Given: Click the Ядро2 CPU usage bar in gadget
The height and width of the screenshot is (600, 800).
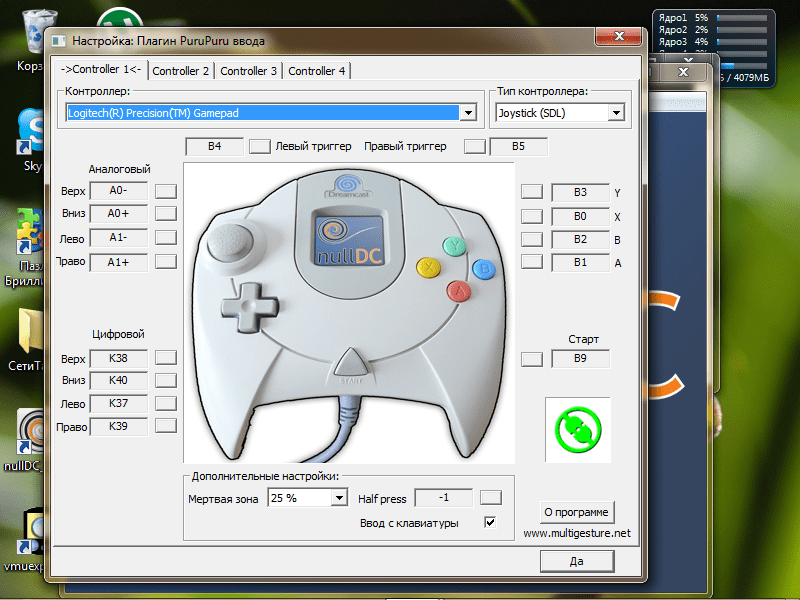Looking at the screenshot, I should [x=742, y=30].
